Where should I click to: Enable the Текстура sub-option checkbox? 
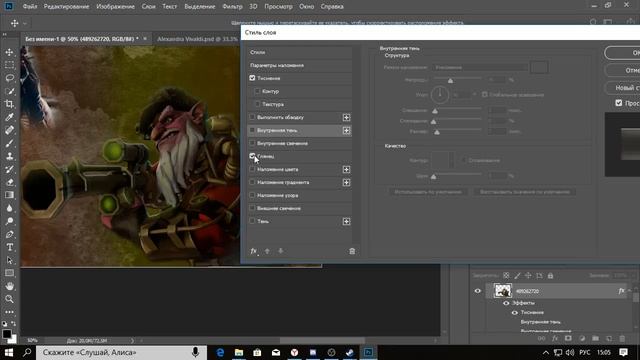pos(257,104)
